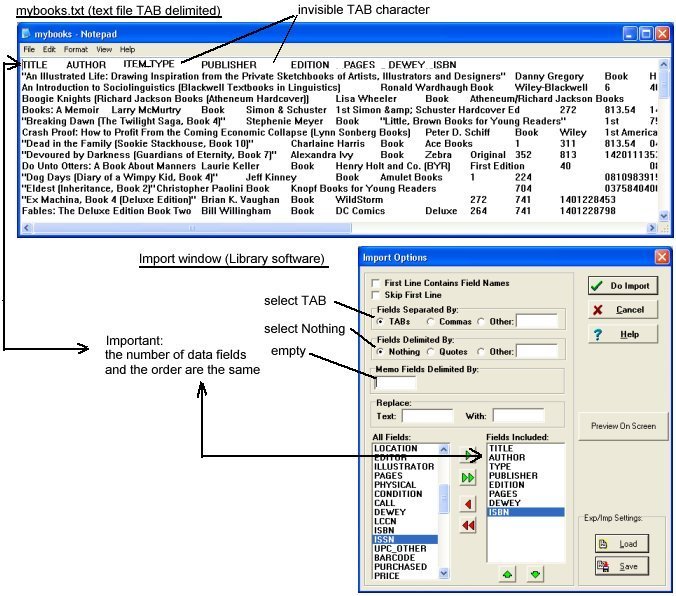676x596 pixels.
Task: Maximize the mybooks Notepad window
Action: (x=646, y=34)
